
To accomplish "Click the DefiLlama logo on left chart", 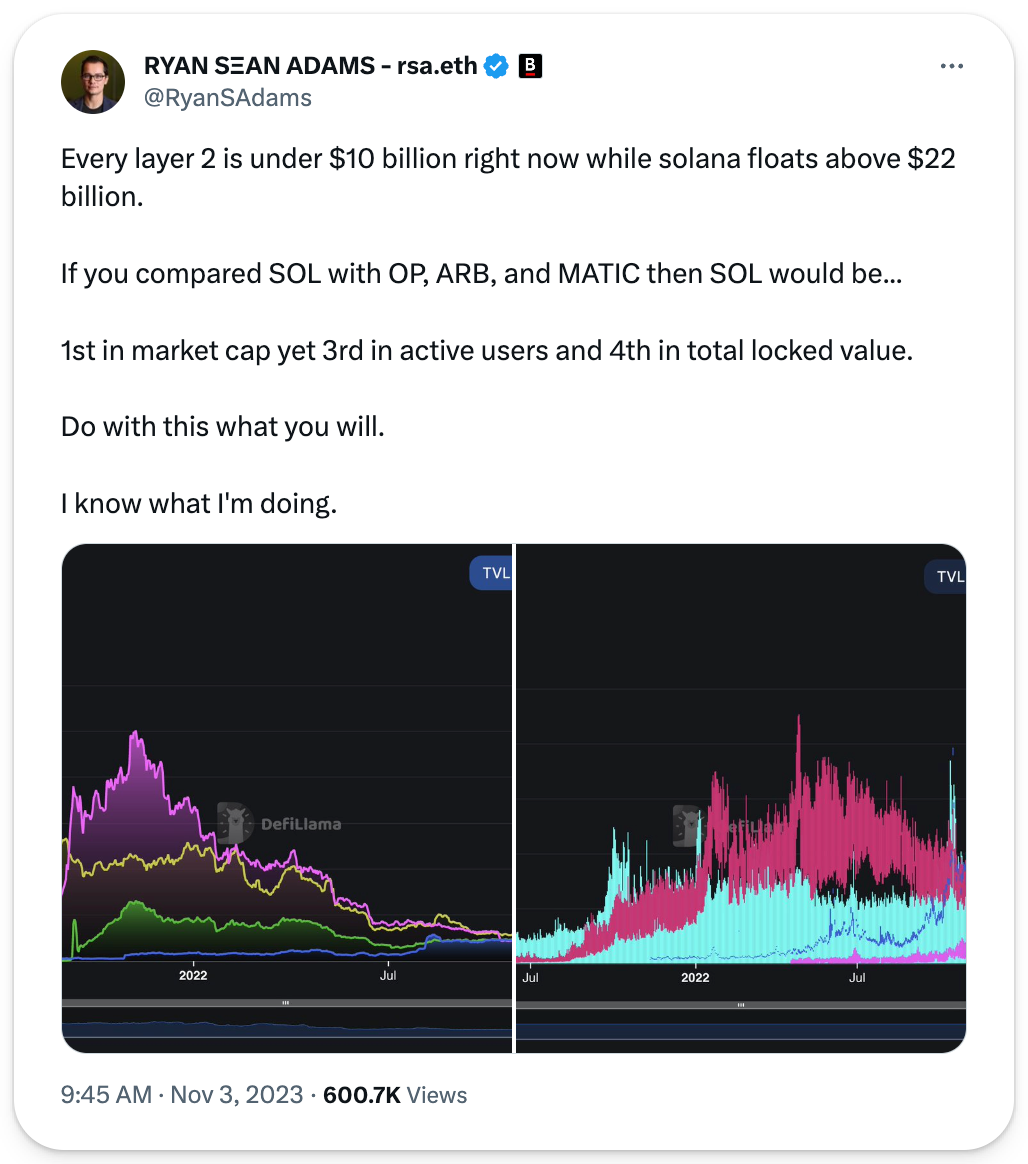I will [234, 822].
